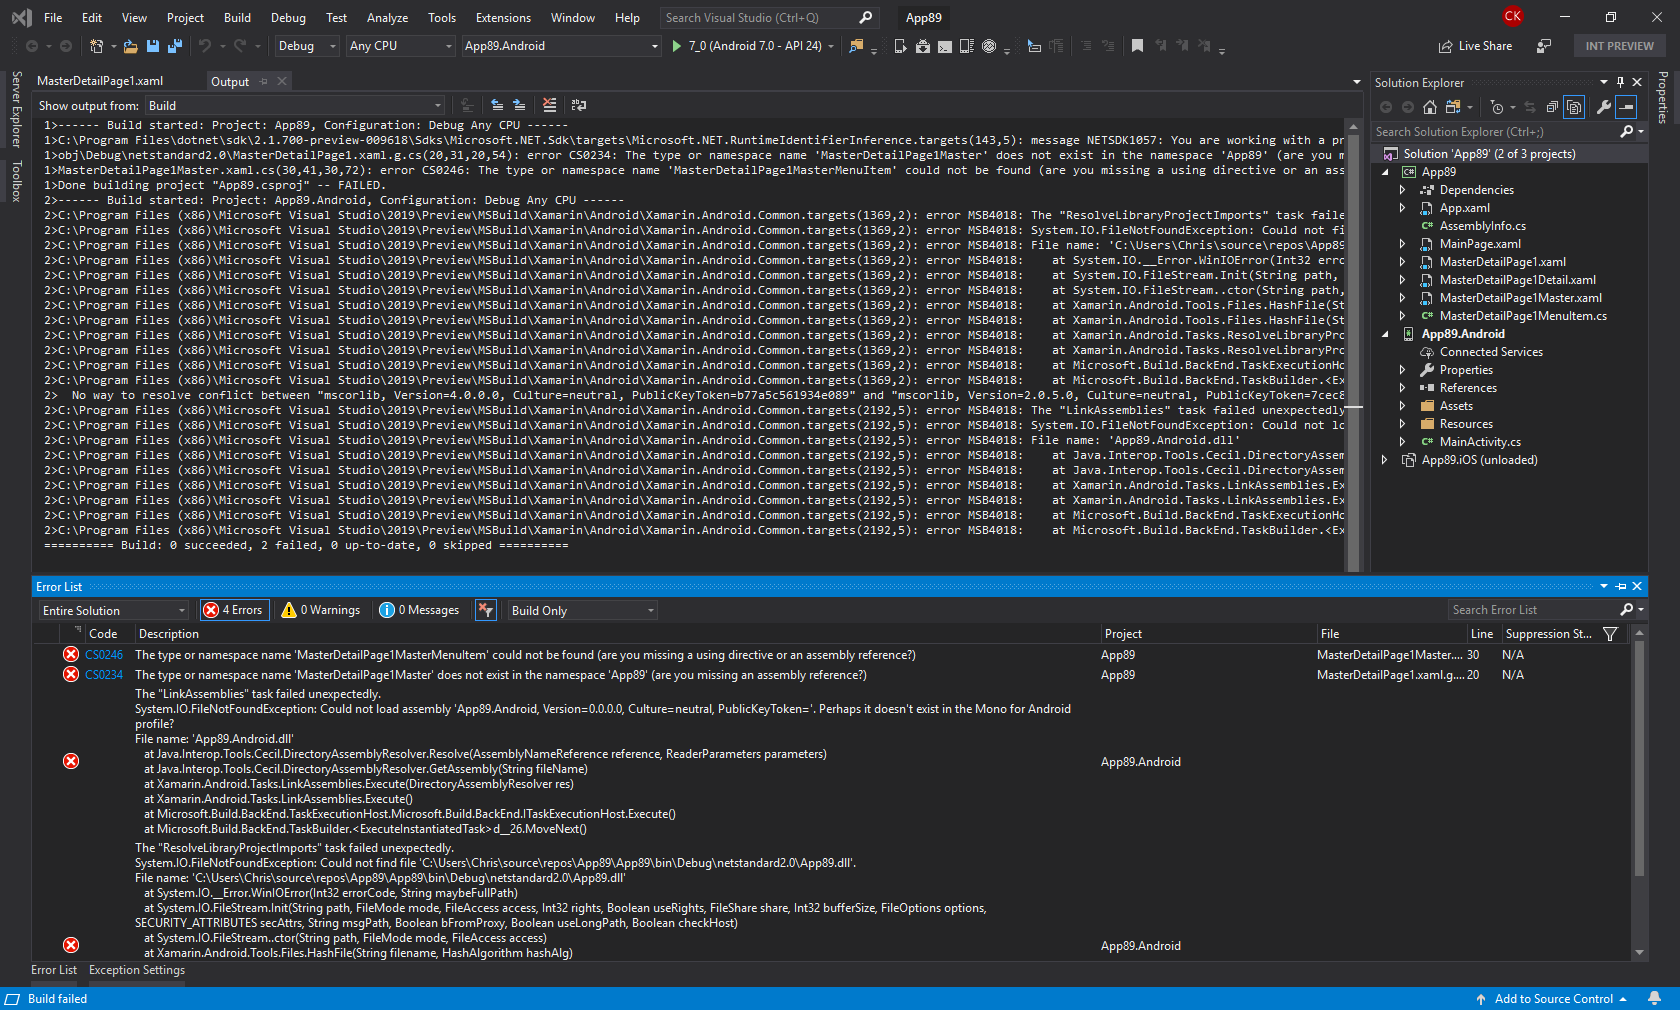Toggle the 0 Warnings filter
The height and width of the screenshot is (1010, 1680).
click(x=320, y=610)
